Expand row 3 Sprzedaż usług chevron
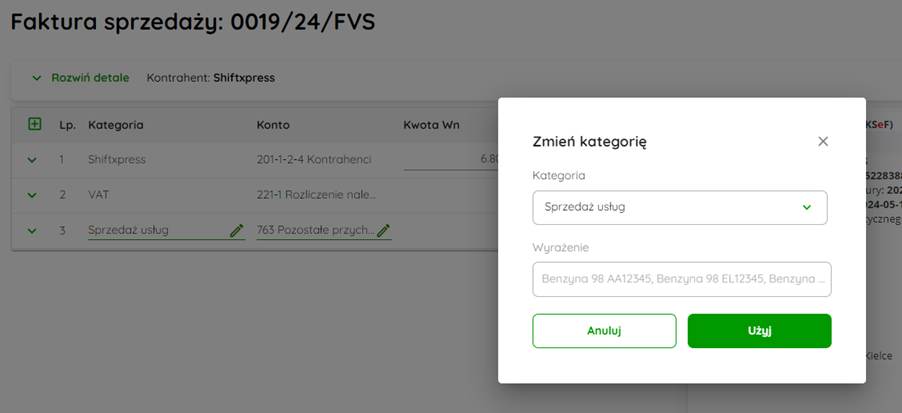This screenshot has height=413, width=902. 32,231
